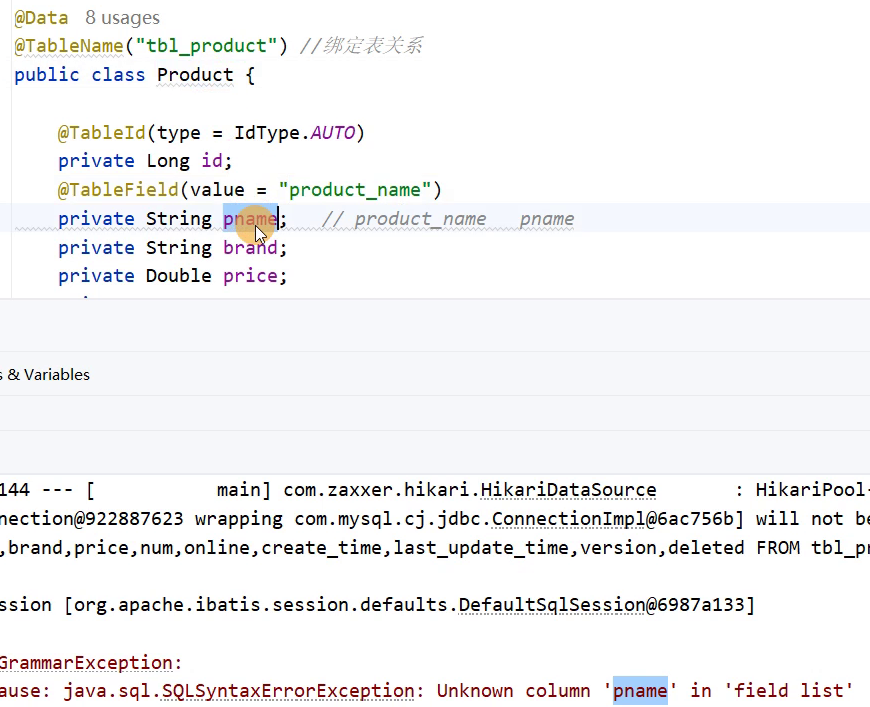Viewport: 870px width, 707px height.
Task: Click the Product class name
Action: (195, 75)
